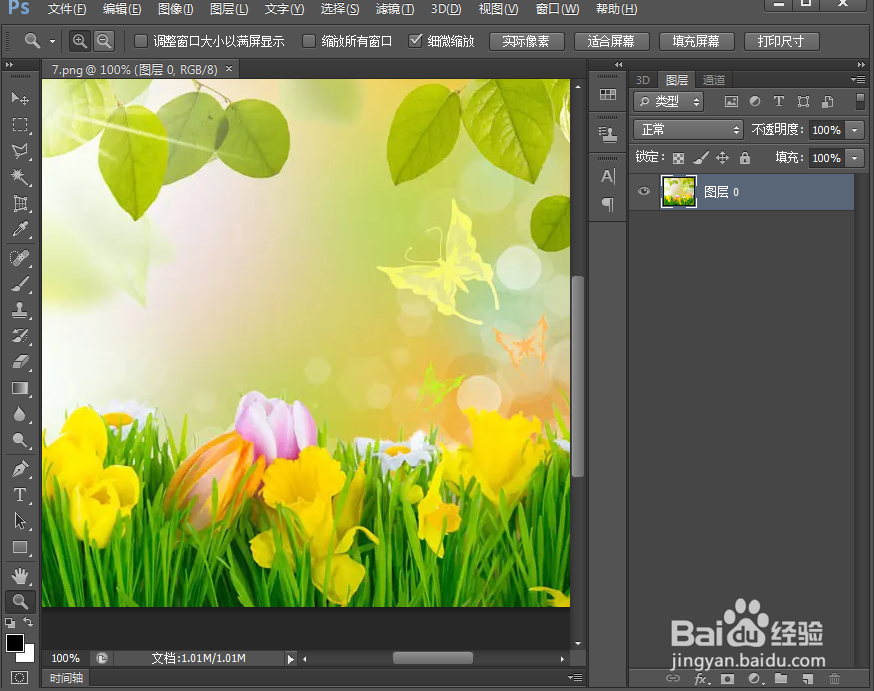Open the Paragraph panel icon
Image resolution: width=874 pixels, height=691 pixels.
coord(608,204)
